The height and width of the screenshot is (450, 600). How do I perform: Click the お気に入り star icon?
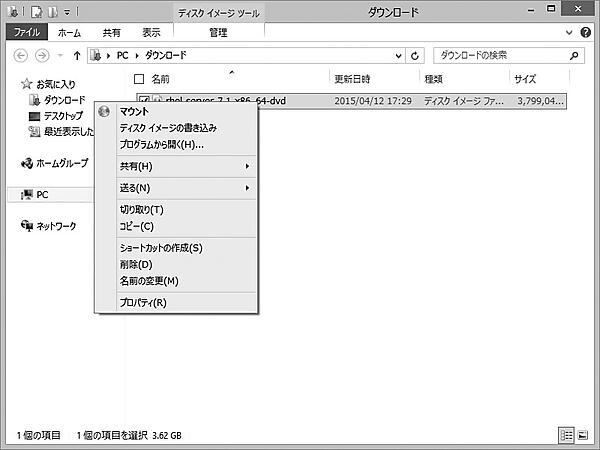(x=26, y=83)
